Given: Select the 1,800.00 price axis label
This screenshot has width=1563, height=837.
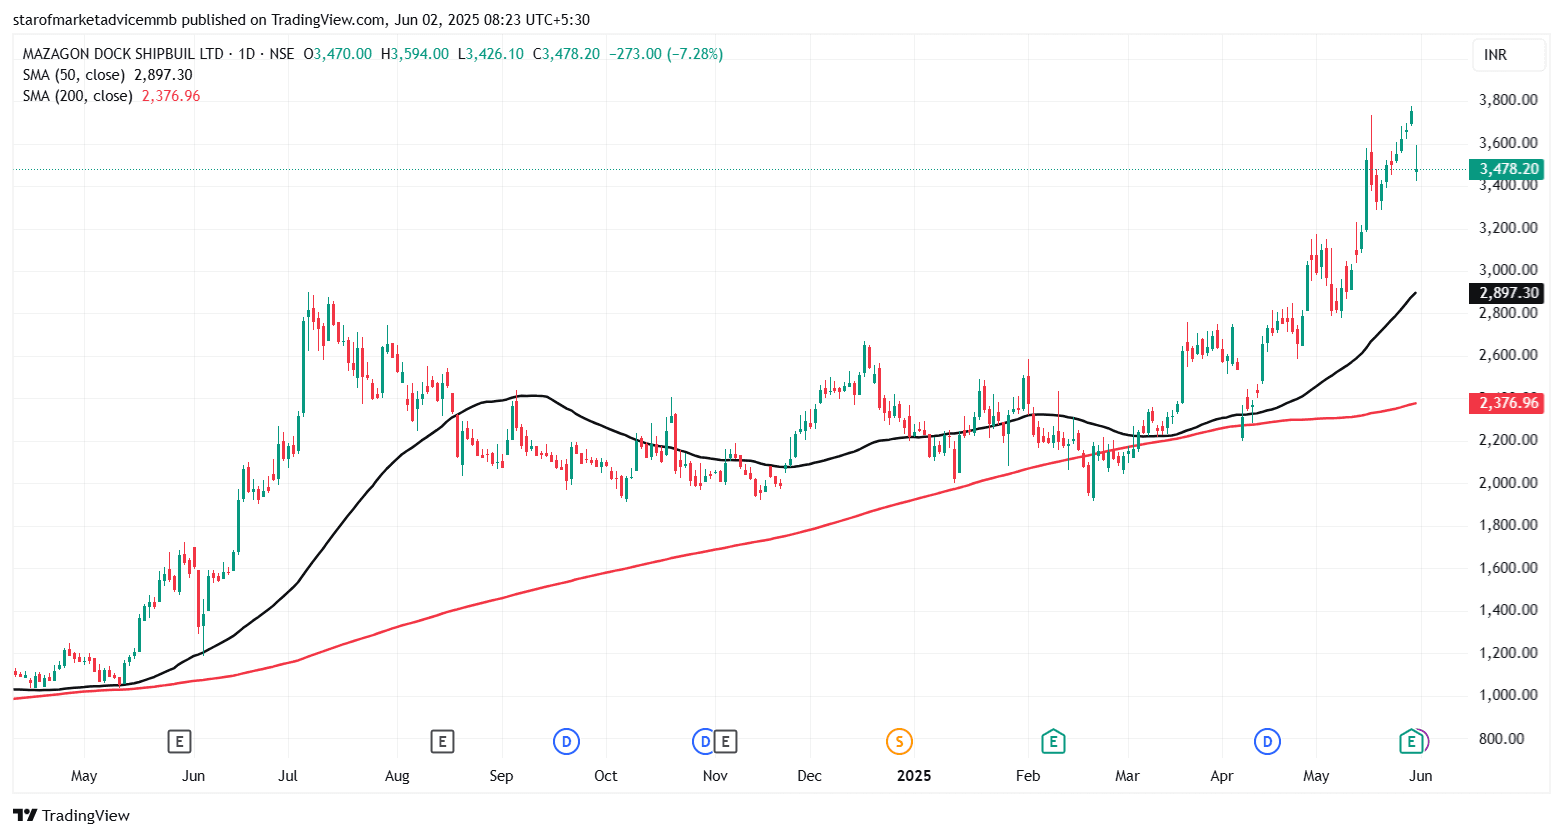Looking at the screenshot, I should tap(1508, 525).
